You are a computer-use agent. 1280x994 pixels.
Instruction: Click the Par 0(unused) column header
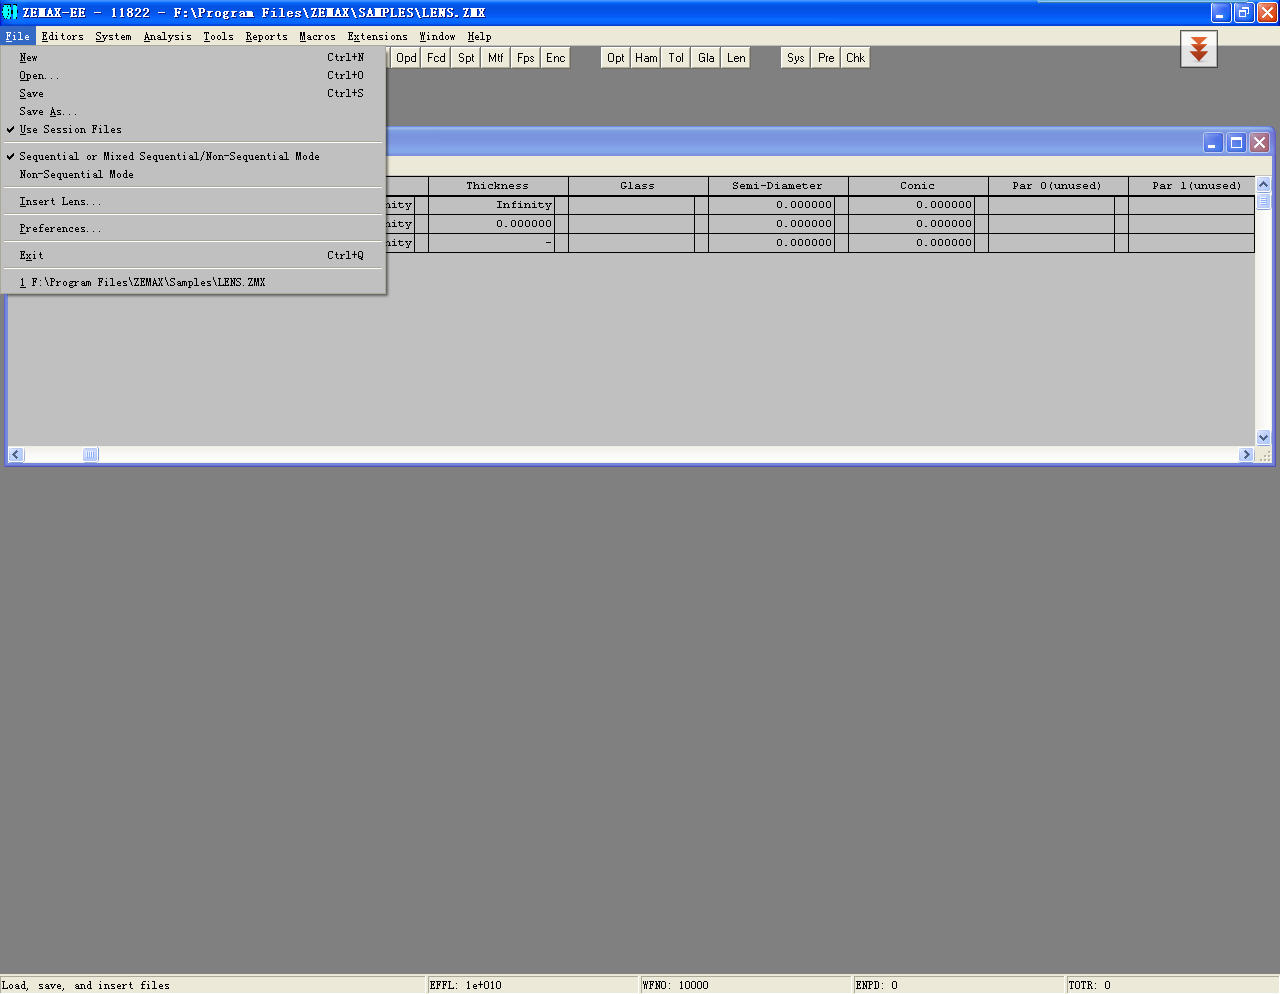tap(1058, 186)
